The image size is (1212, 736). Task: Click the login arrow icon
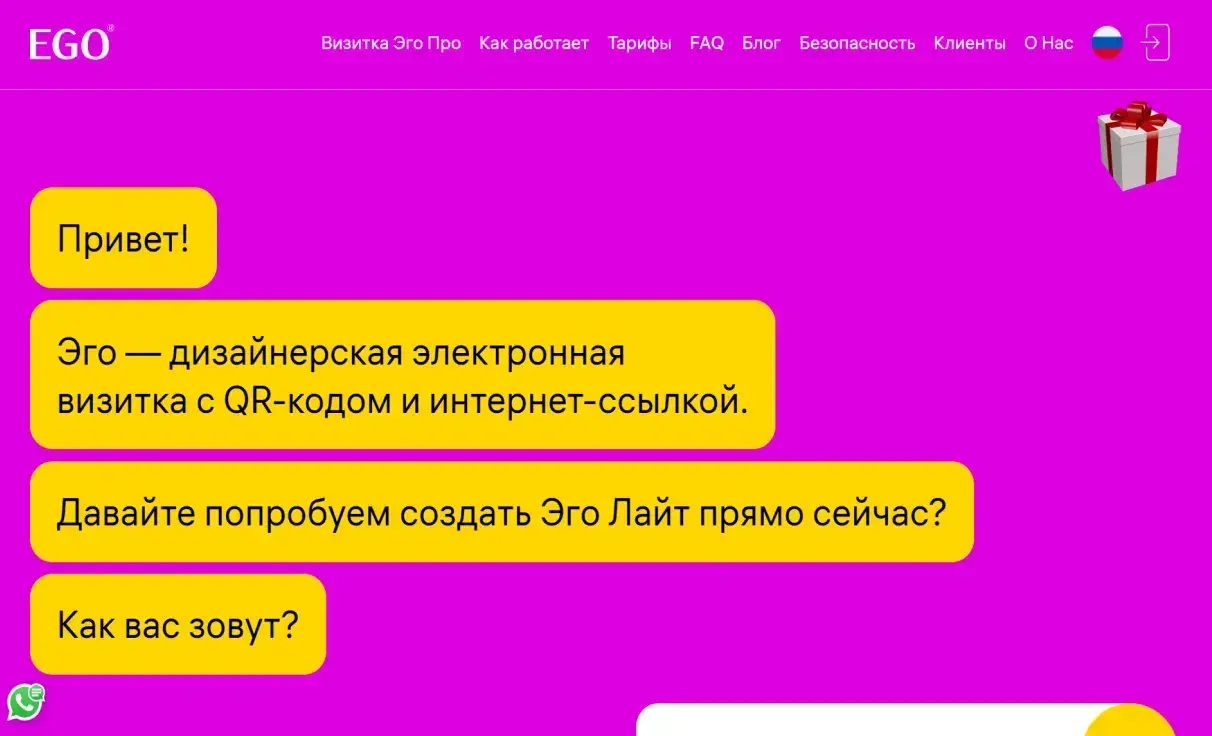coord(1154,43)
